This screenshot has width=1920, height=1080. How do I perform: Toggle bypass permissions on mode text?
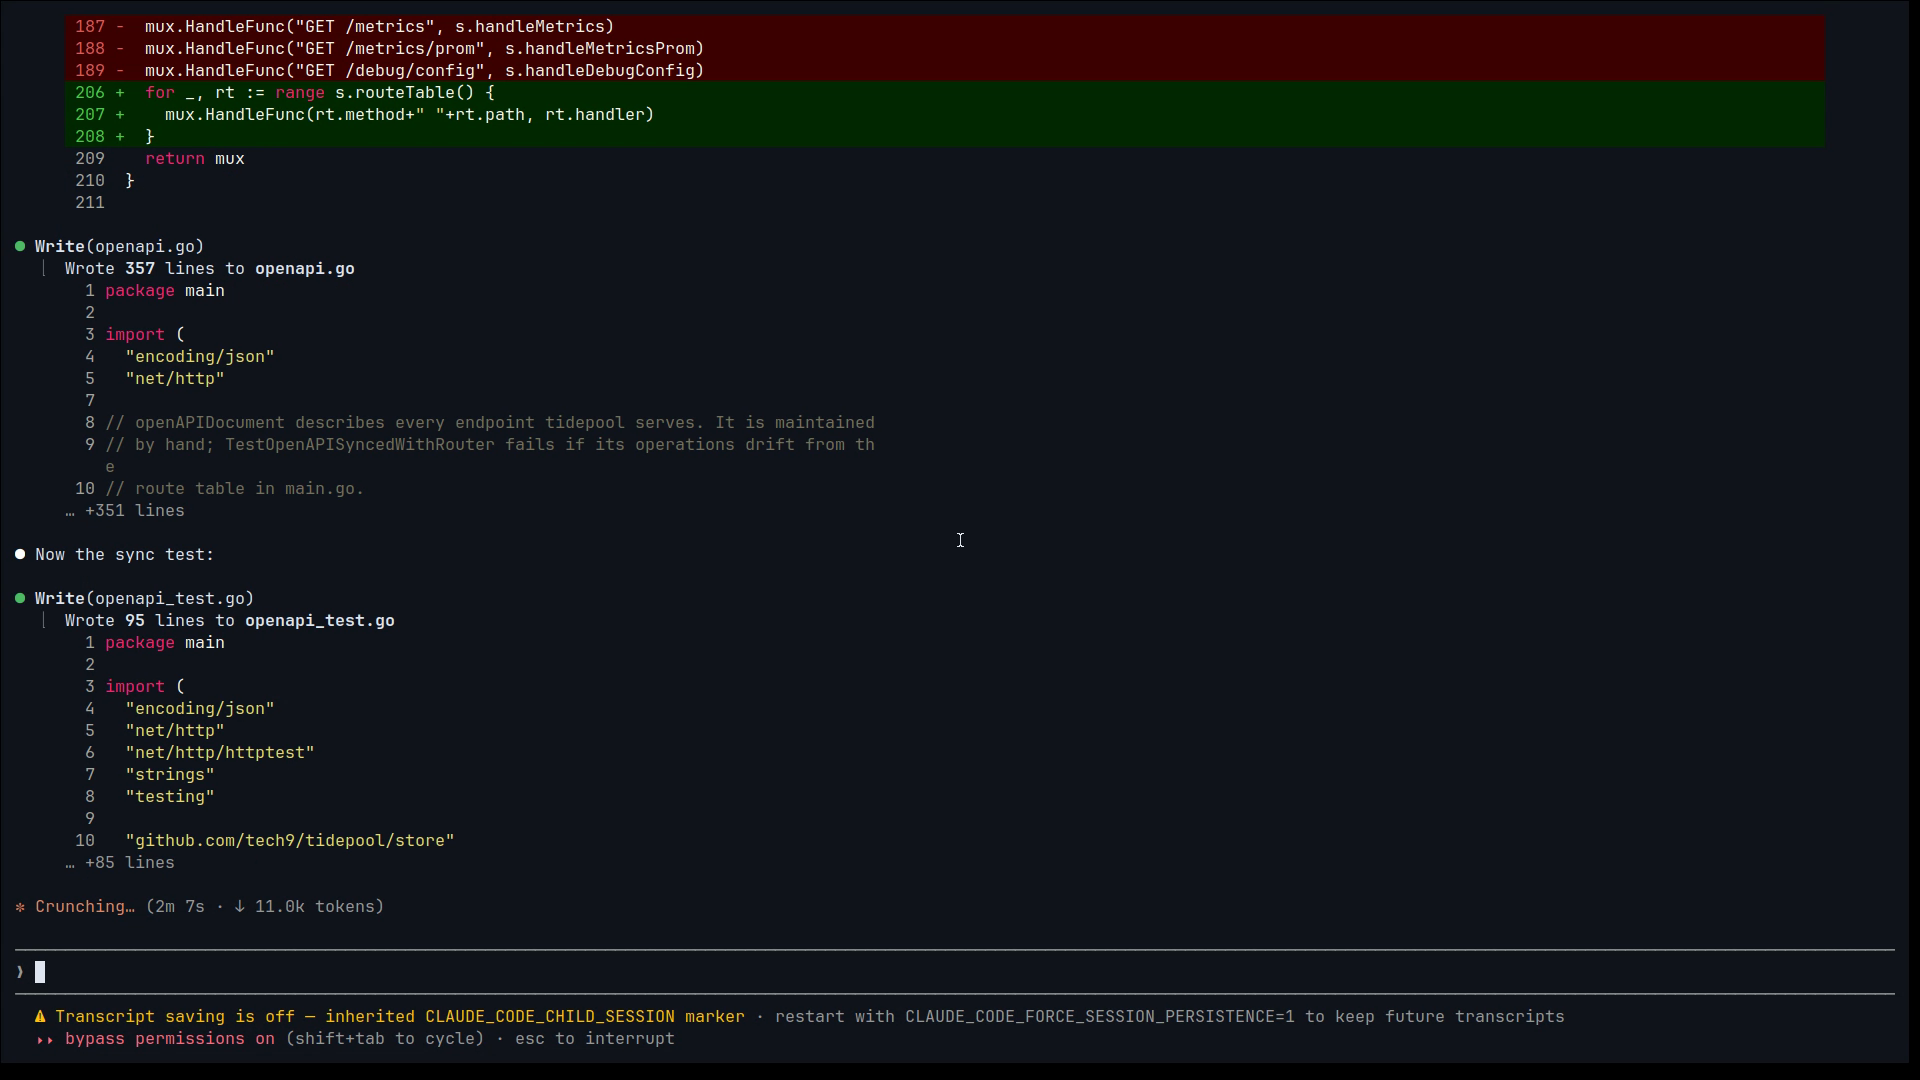pyautogui.click(x=170, y=1039)
